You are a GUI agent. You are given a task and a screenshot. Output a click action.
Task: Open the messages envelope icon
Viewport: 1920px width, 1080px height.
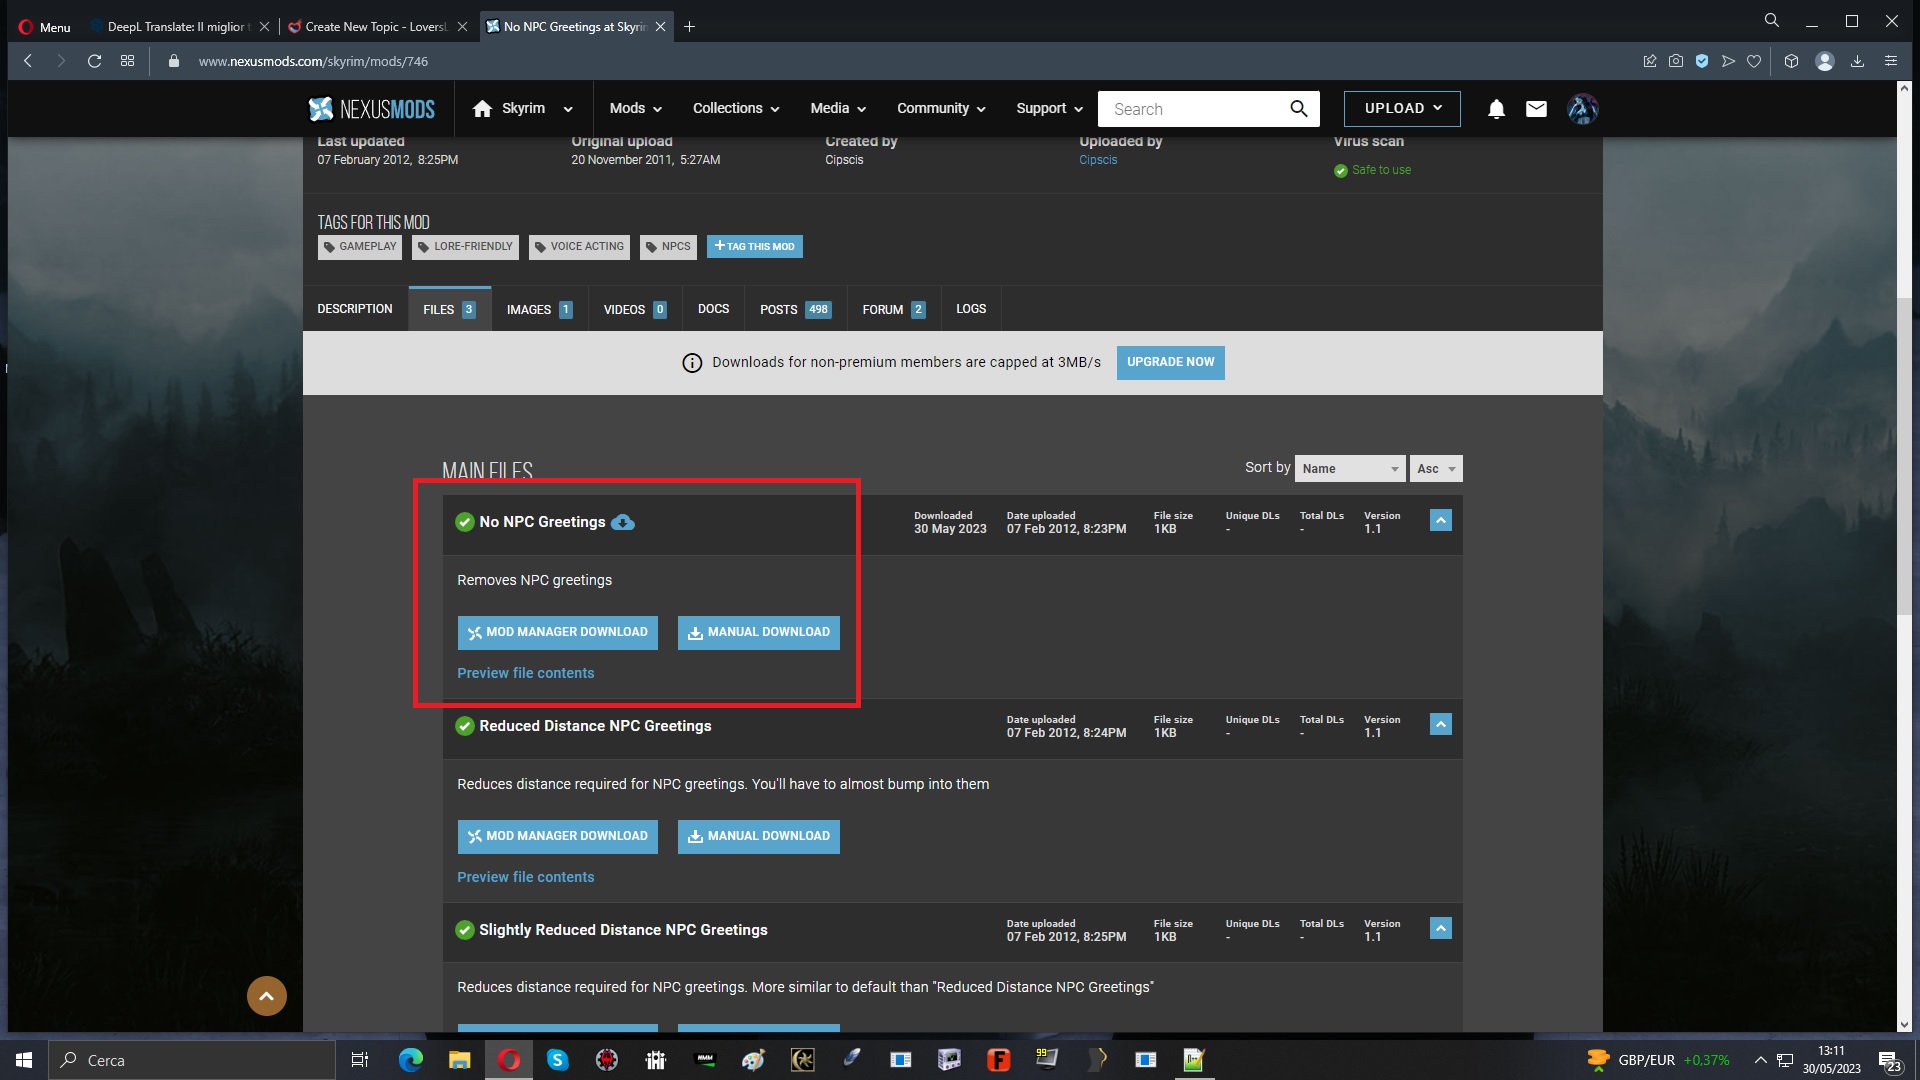point(1536,109)
